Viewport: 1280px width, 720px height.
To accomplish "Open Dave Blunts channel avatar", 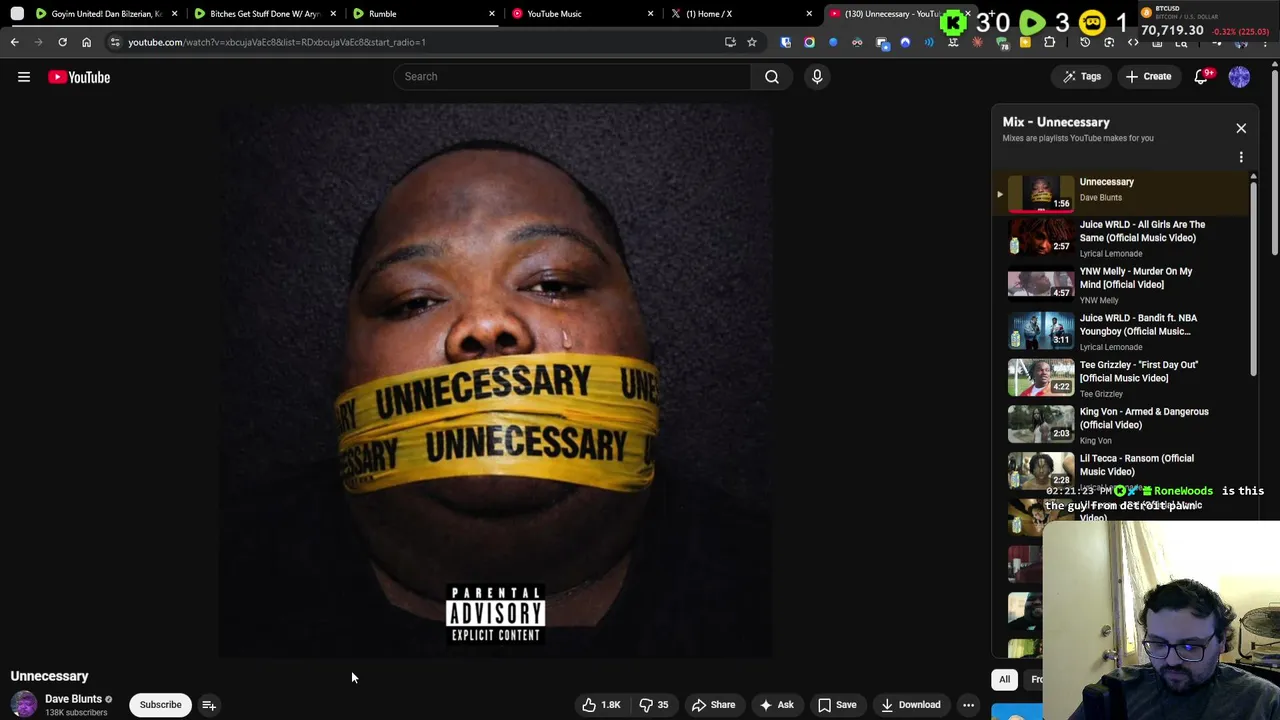I will coord(24,705).
